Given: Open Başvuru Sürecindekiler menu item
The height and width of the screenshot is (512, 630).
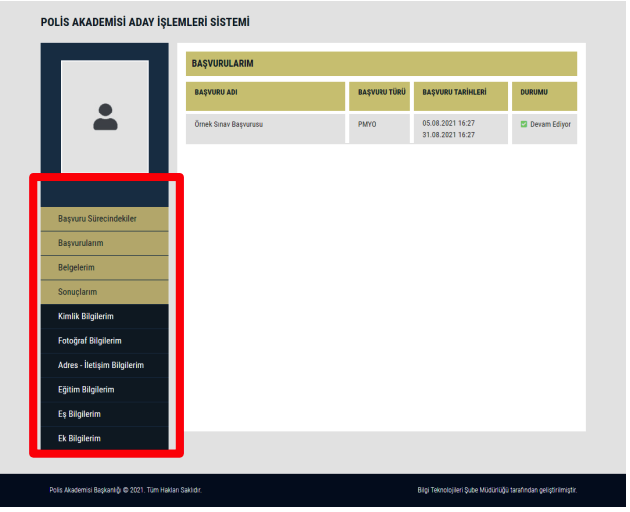Looking at the screenshot, I should pos(97,218).
